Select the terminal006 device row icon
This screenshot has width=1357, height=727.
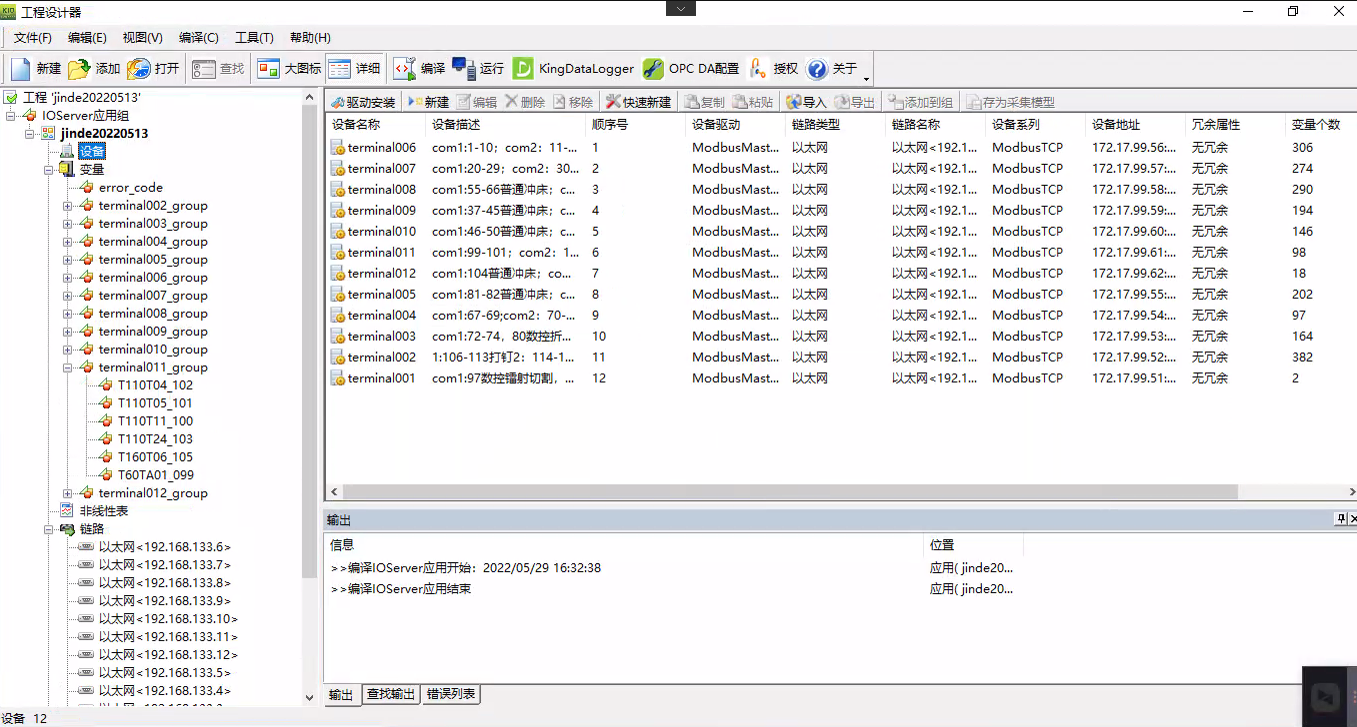point(338,147)
